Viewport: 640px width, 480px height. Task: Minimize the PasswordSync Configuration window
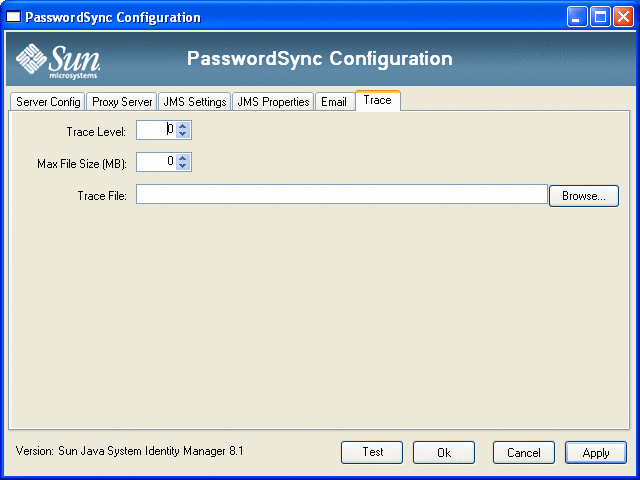click(577, 17)
